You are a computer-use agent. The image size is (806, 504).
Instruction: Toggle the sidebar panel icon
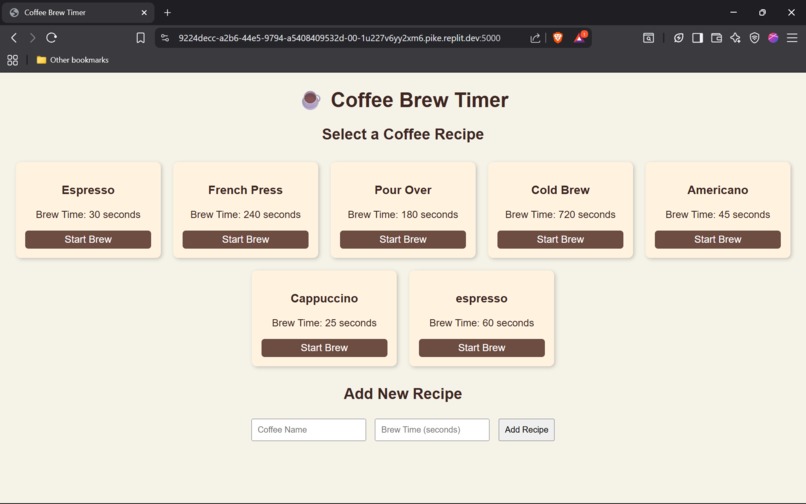point(698,38)
